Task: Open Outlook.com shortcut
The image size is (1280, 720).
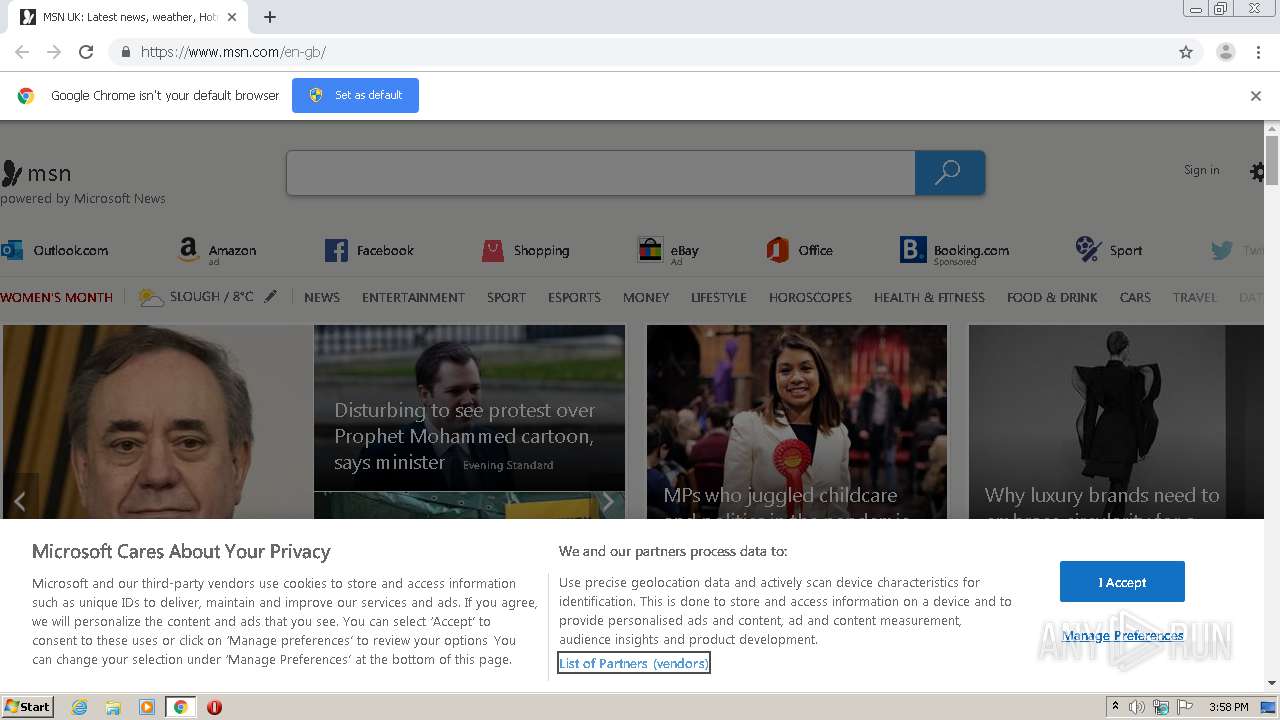Action: pos(55,250)
